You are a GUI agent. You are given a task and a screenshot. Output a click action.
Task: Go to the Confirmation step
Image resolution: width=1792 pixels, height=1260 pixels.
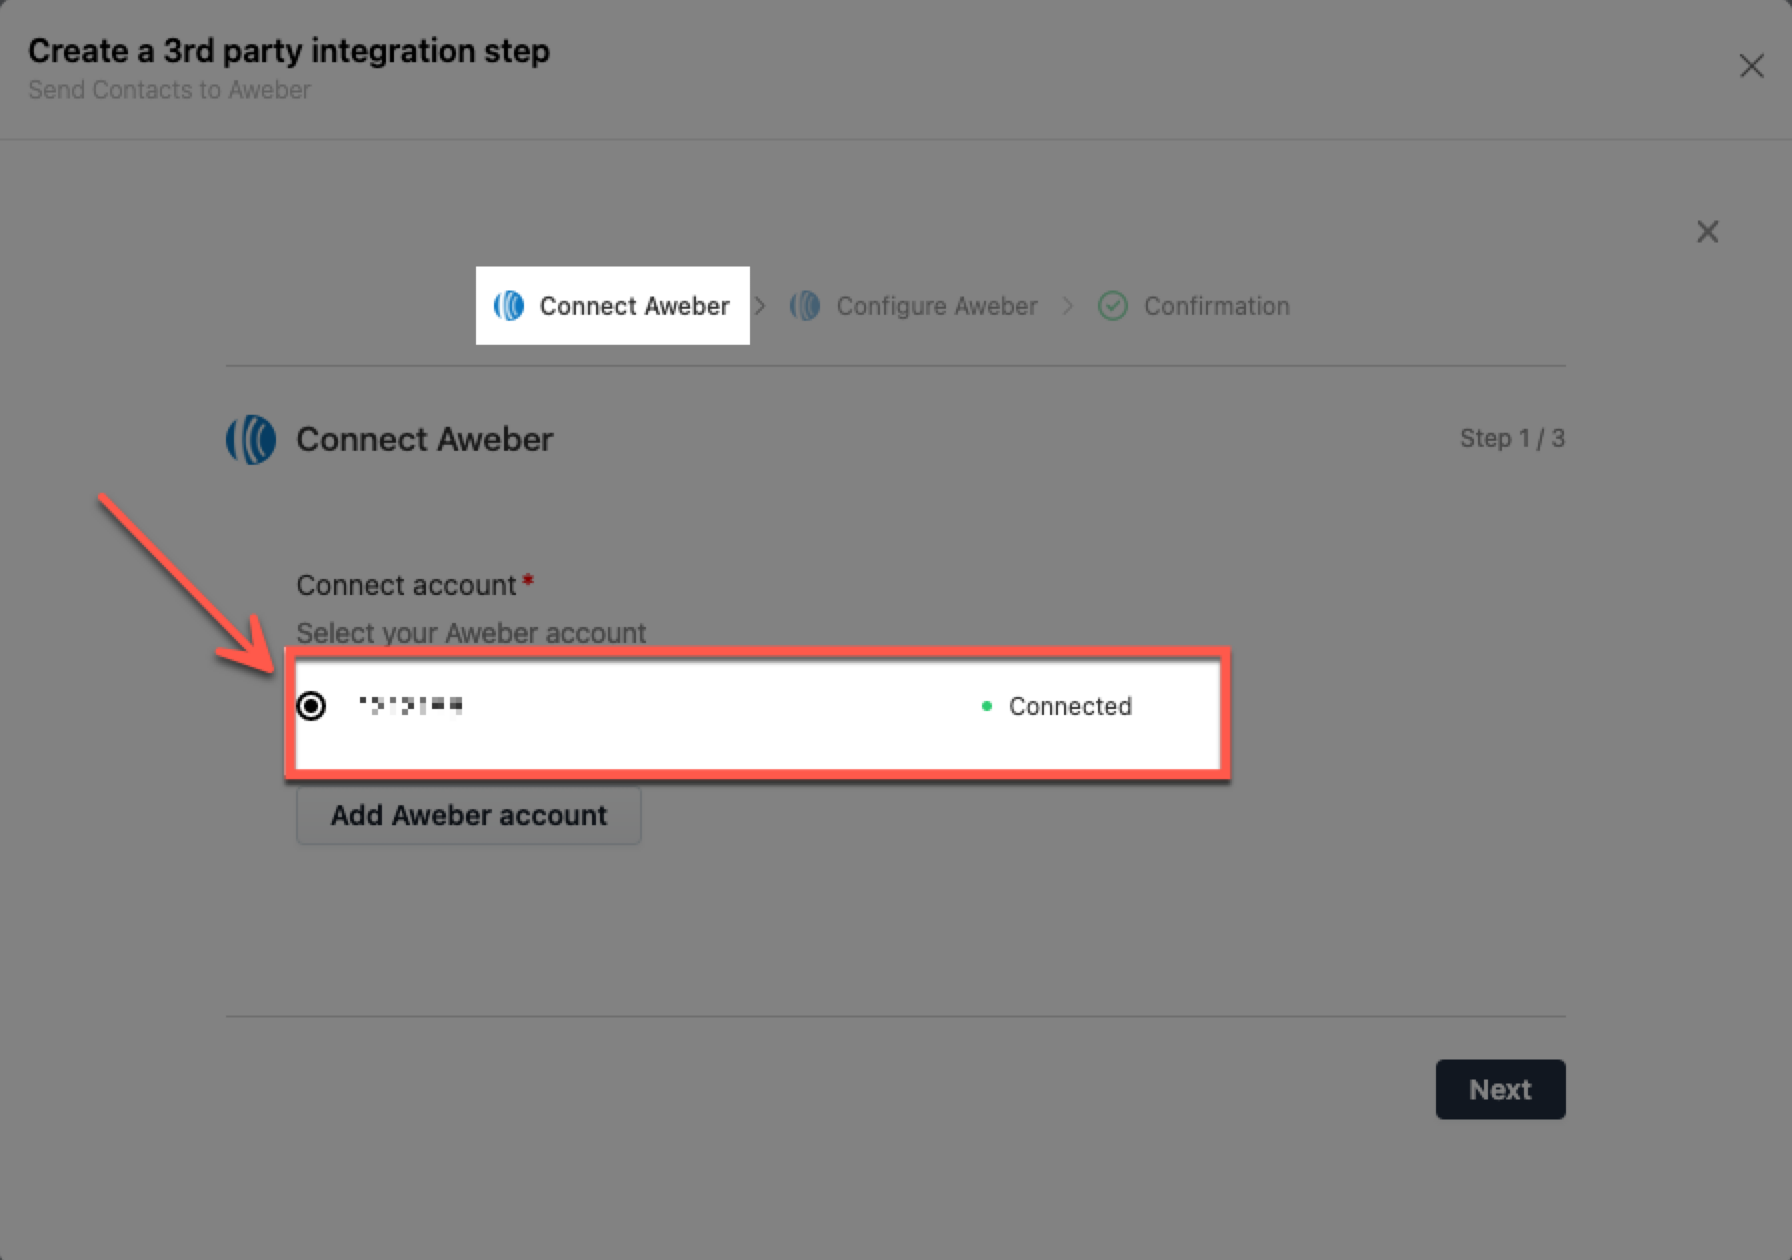[x=1194, y=306]
